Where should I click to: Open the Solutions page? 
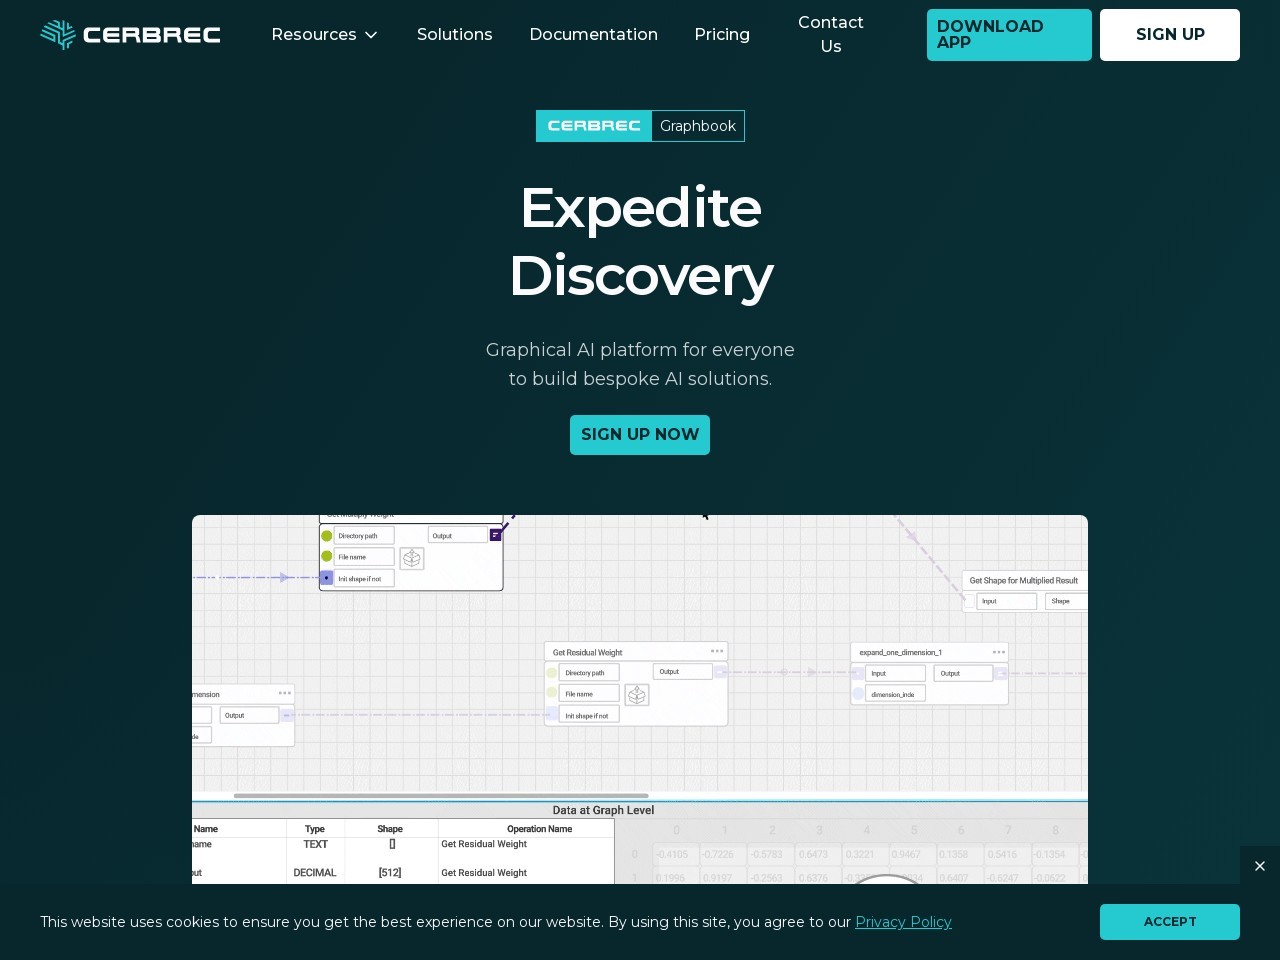click(x=455, y=34)
